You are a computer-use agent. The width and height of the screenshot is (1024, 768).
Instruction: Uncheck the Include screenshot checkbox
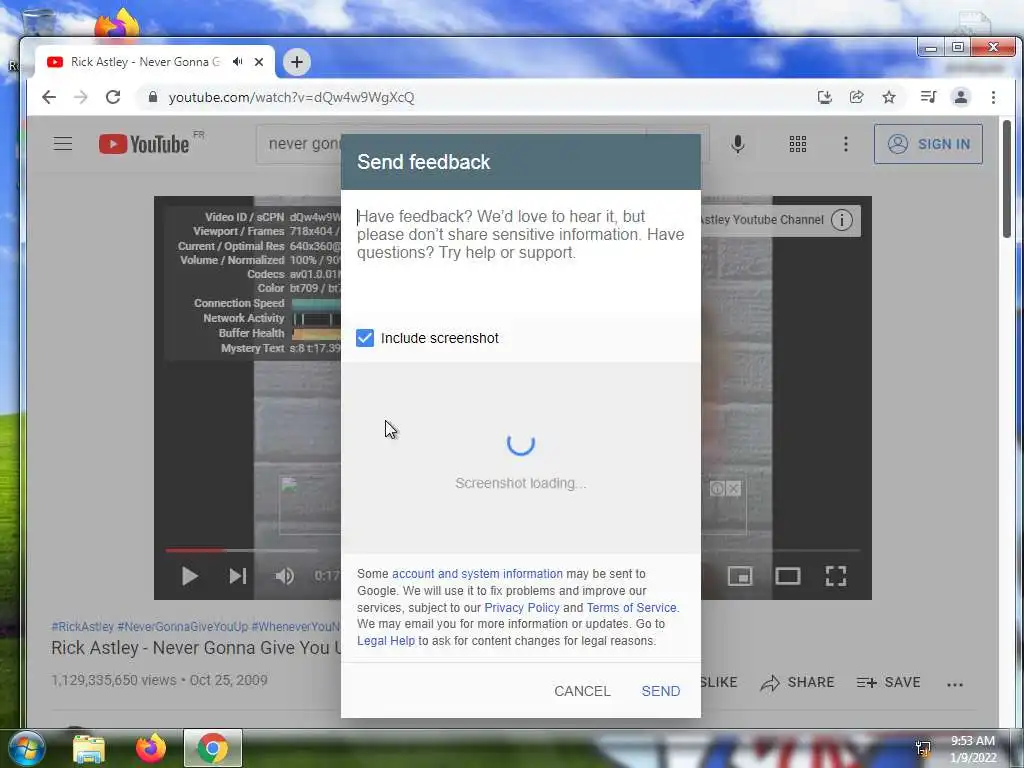pos(365,338)
